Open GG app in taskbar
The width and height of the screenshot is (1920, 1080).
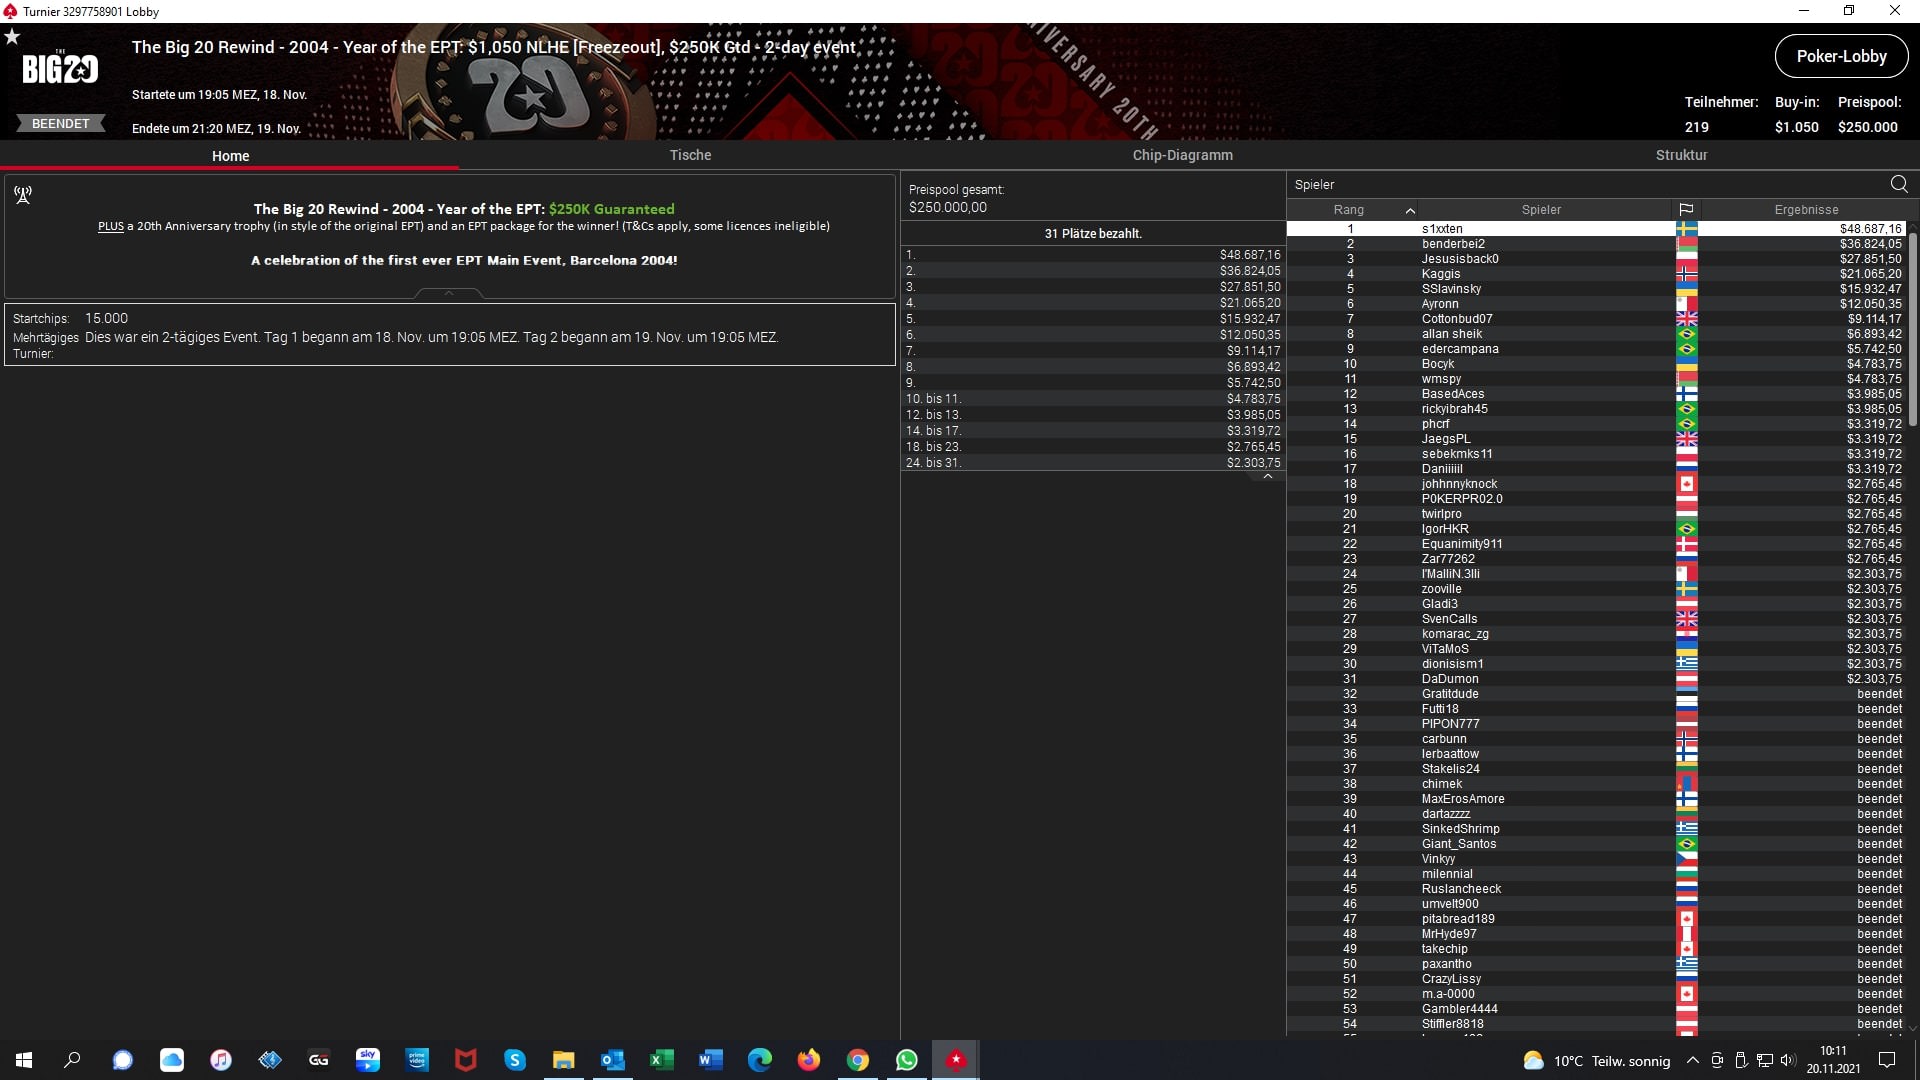319,1060
